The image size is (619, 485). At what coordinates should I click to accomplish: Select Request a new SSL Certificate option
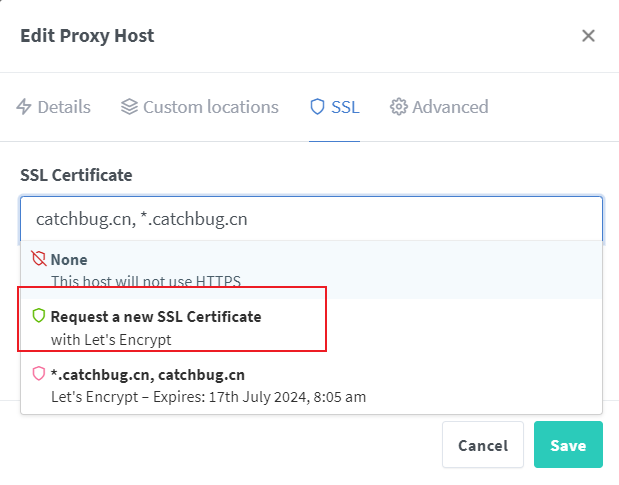pos(156,317)
